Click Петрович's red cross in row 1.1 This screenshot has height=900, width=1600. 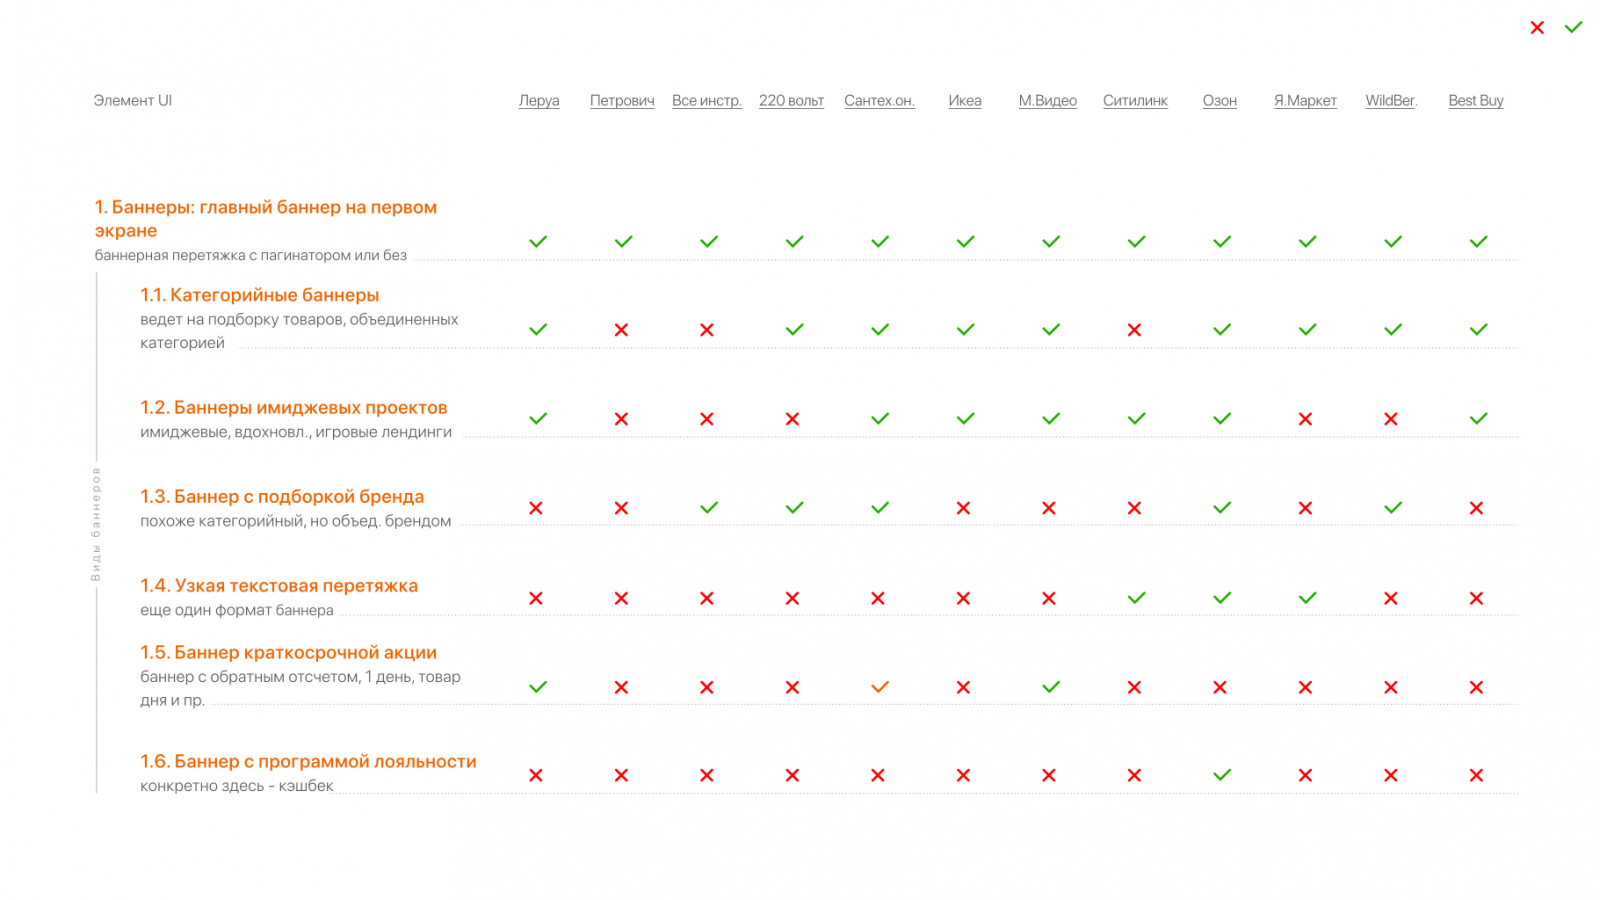click(621, 330)
